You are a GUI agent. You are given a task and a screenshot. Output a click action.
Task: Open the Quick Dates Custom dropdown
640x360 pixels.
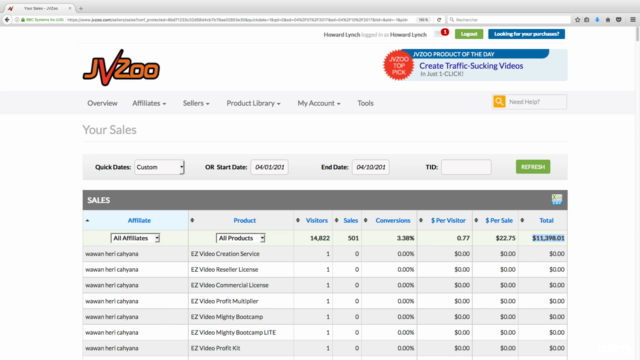point(160,167)
